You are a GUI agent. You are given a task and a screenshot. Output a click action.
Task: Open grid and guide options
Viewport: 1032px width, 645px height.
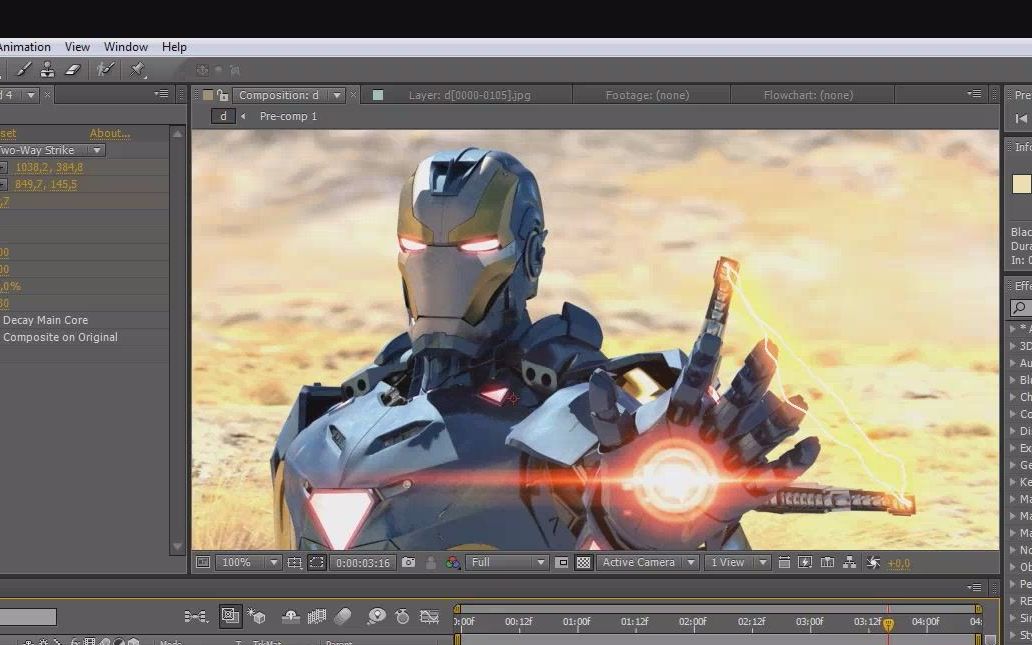pos(295,563)
